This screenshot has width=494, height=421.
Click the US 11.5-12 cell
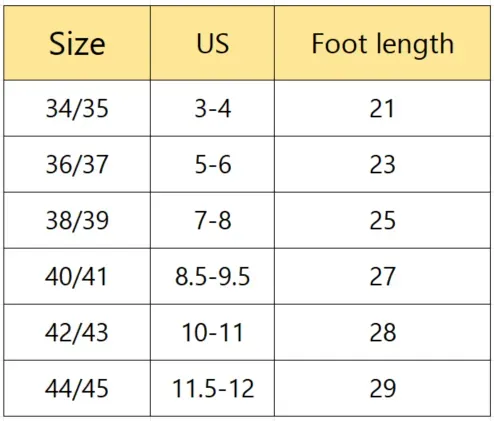click(x=213, y=388)
